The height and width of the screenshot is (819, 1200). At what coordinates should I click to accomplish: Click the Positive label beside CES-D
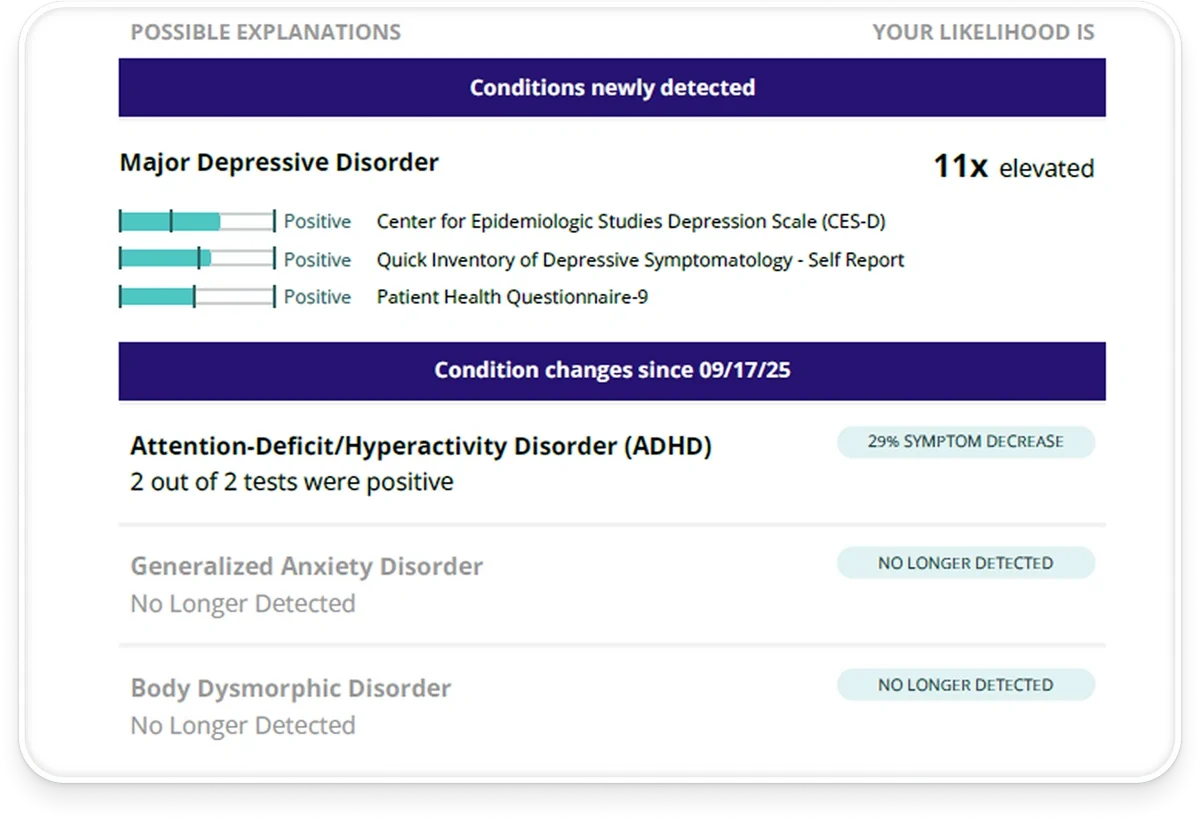pyautogui.click(x=318, y=222)
